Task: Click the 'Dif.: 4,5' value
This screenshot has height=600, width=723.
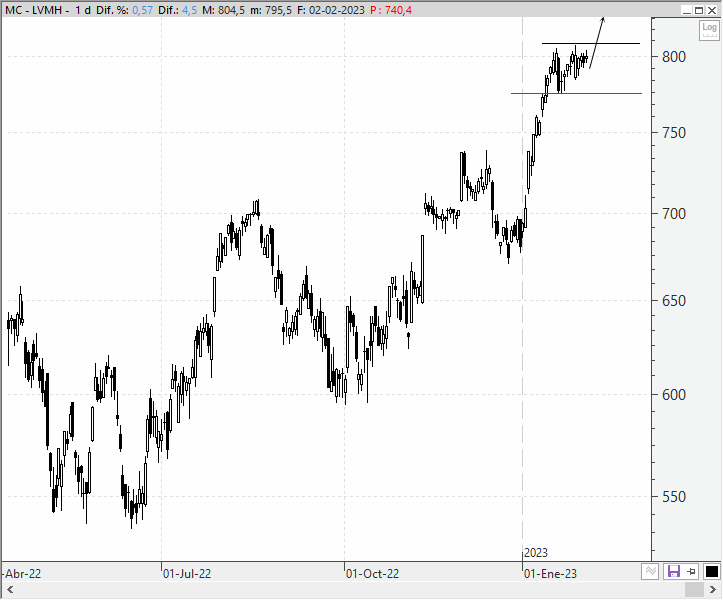Action: (178, 10)
